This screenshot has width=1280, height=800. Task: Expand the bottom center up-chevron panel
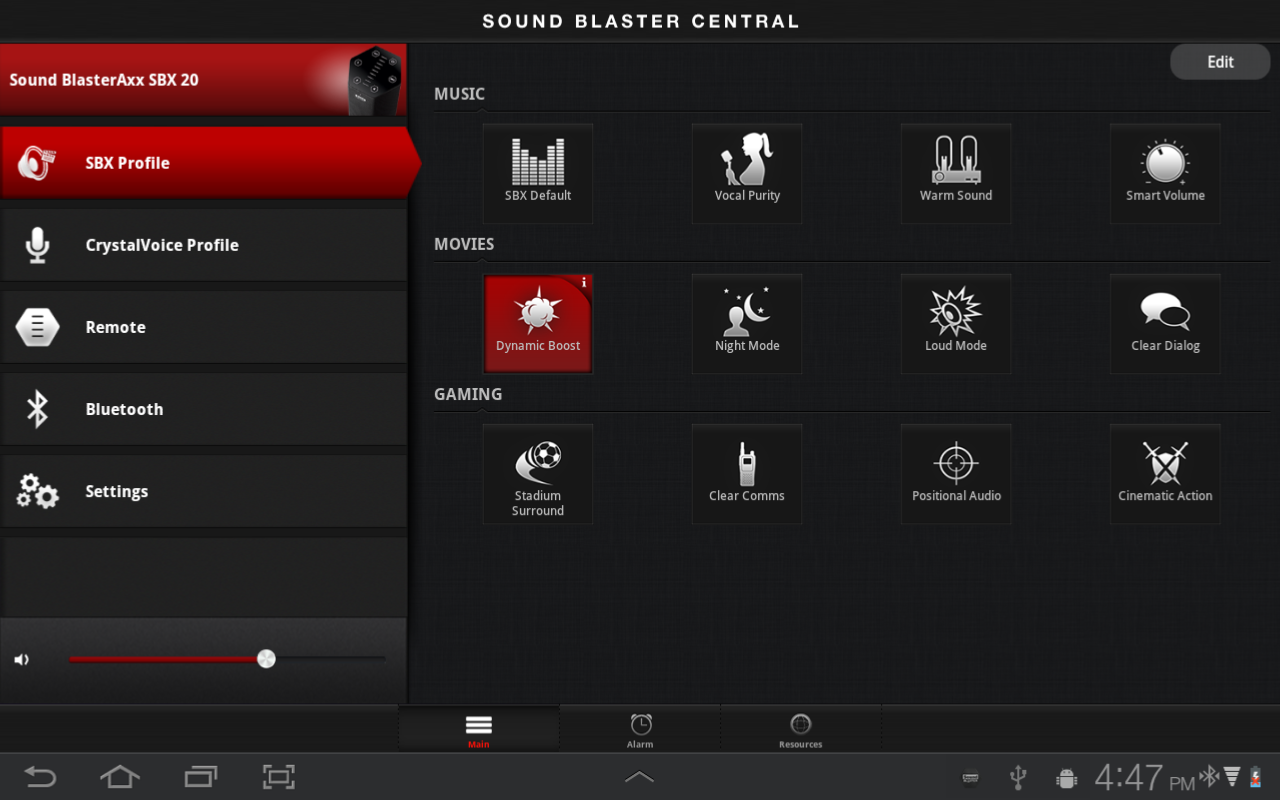(x=639, y=777)
